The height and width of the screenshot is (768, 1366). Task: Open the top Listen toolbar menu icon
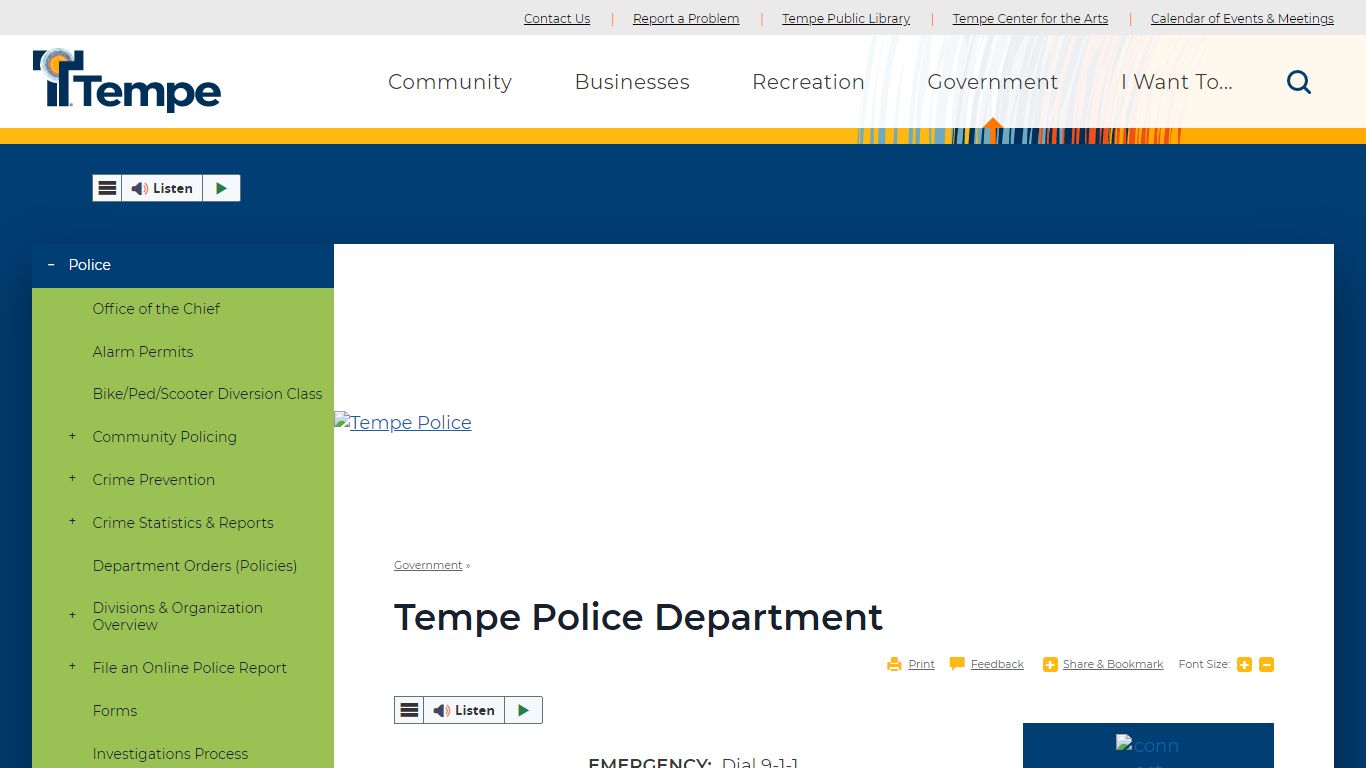(x=107, y=188)
